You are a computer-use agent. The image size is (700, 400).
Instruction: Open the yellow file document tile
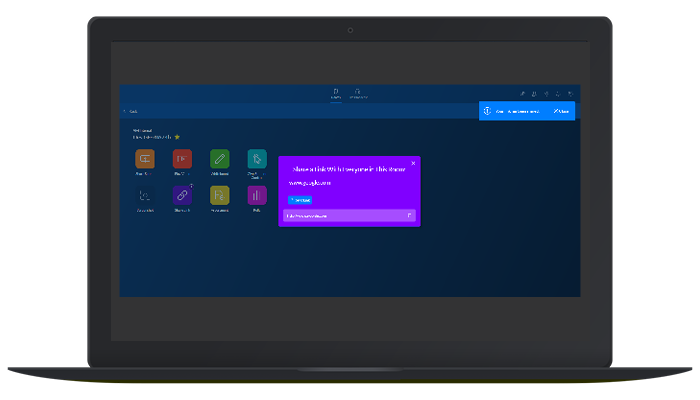[x=219, y=196]
